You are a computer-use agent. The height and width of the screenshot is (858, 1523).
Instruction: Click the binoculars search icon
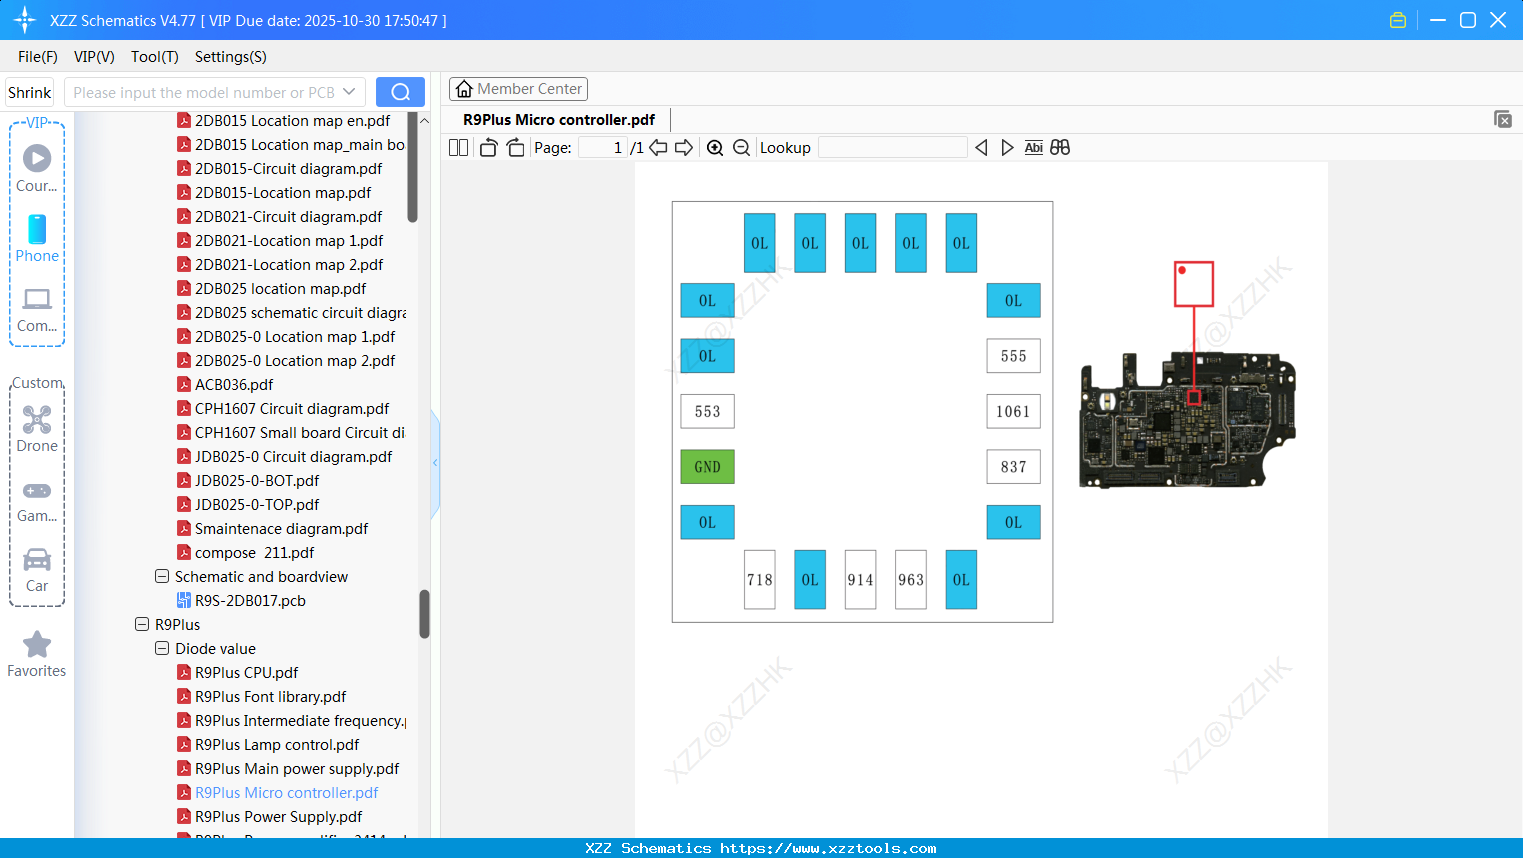pos(1060,148)
